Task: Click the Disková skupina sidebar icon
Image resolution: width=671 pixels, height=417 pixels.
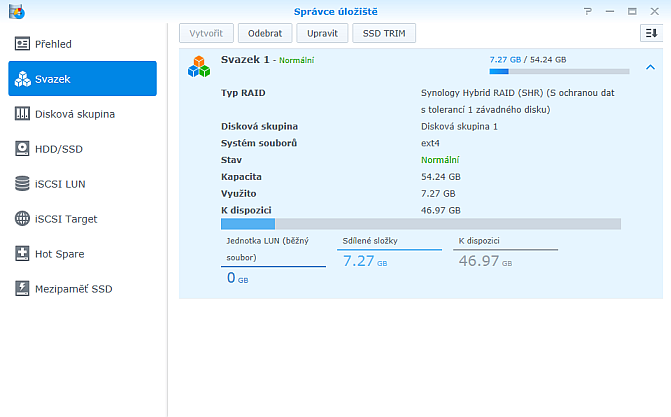Action: [x=22, y=113]
